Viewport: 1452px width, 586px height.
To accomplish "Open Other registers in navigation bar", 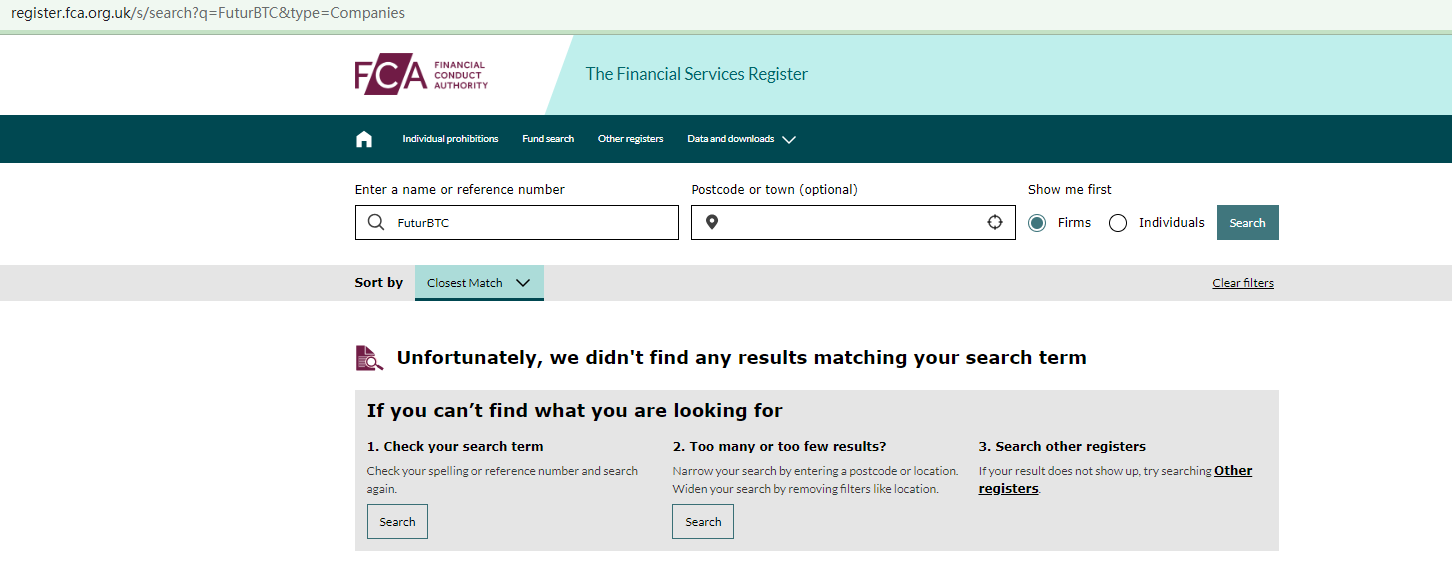I will [630, 139].
